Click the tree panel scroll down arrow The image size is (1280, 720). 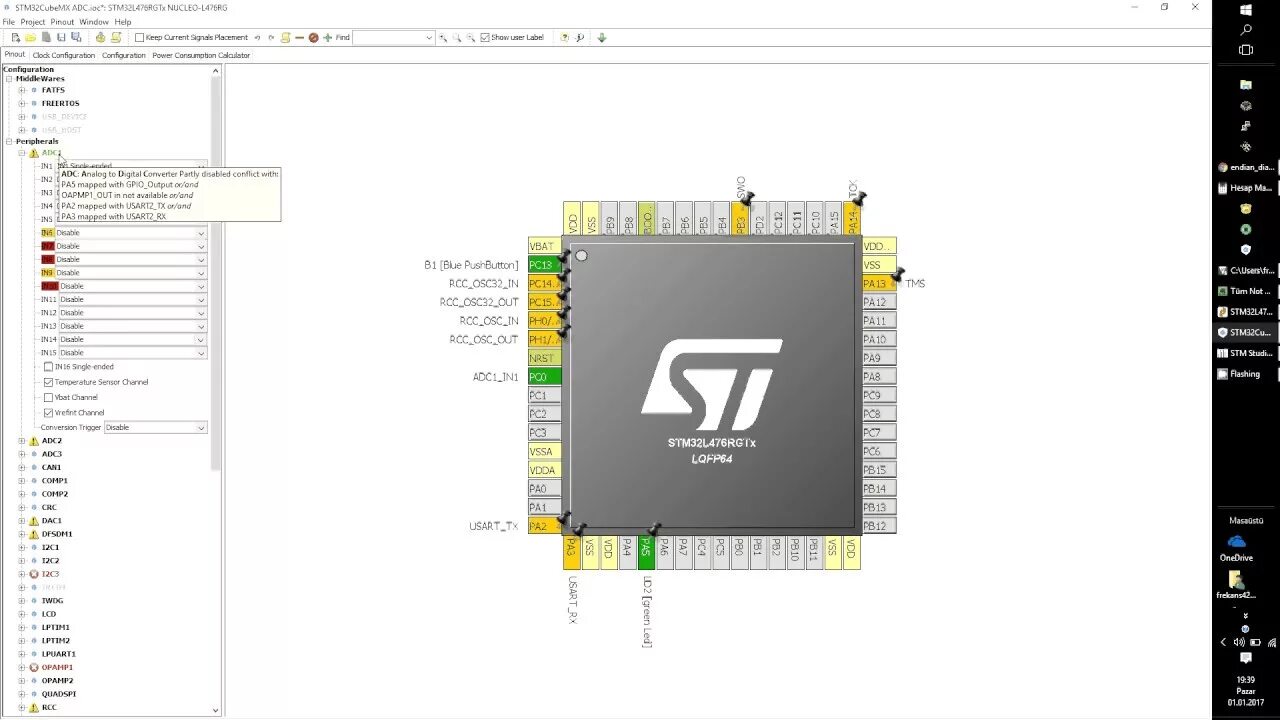click(x=216, y=710)
